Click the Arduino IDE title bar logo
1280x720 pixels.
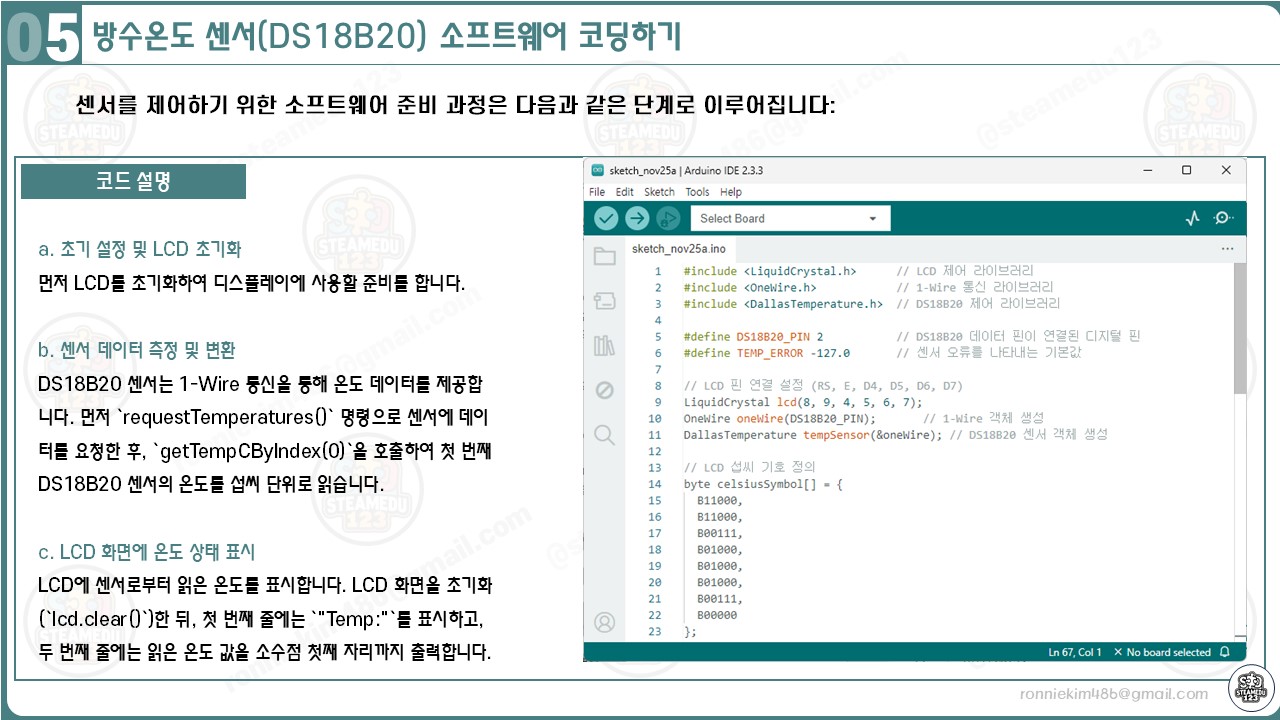click(598, 170)
